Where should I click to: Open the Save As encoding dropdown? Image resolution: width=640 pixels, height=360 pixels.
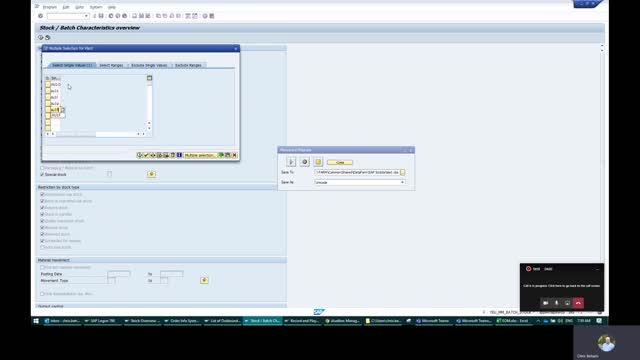[x=402, y=182]
